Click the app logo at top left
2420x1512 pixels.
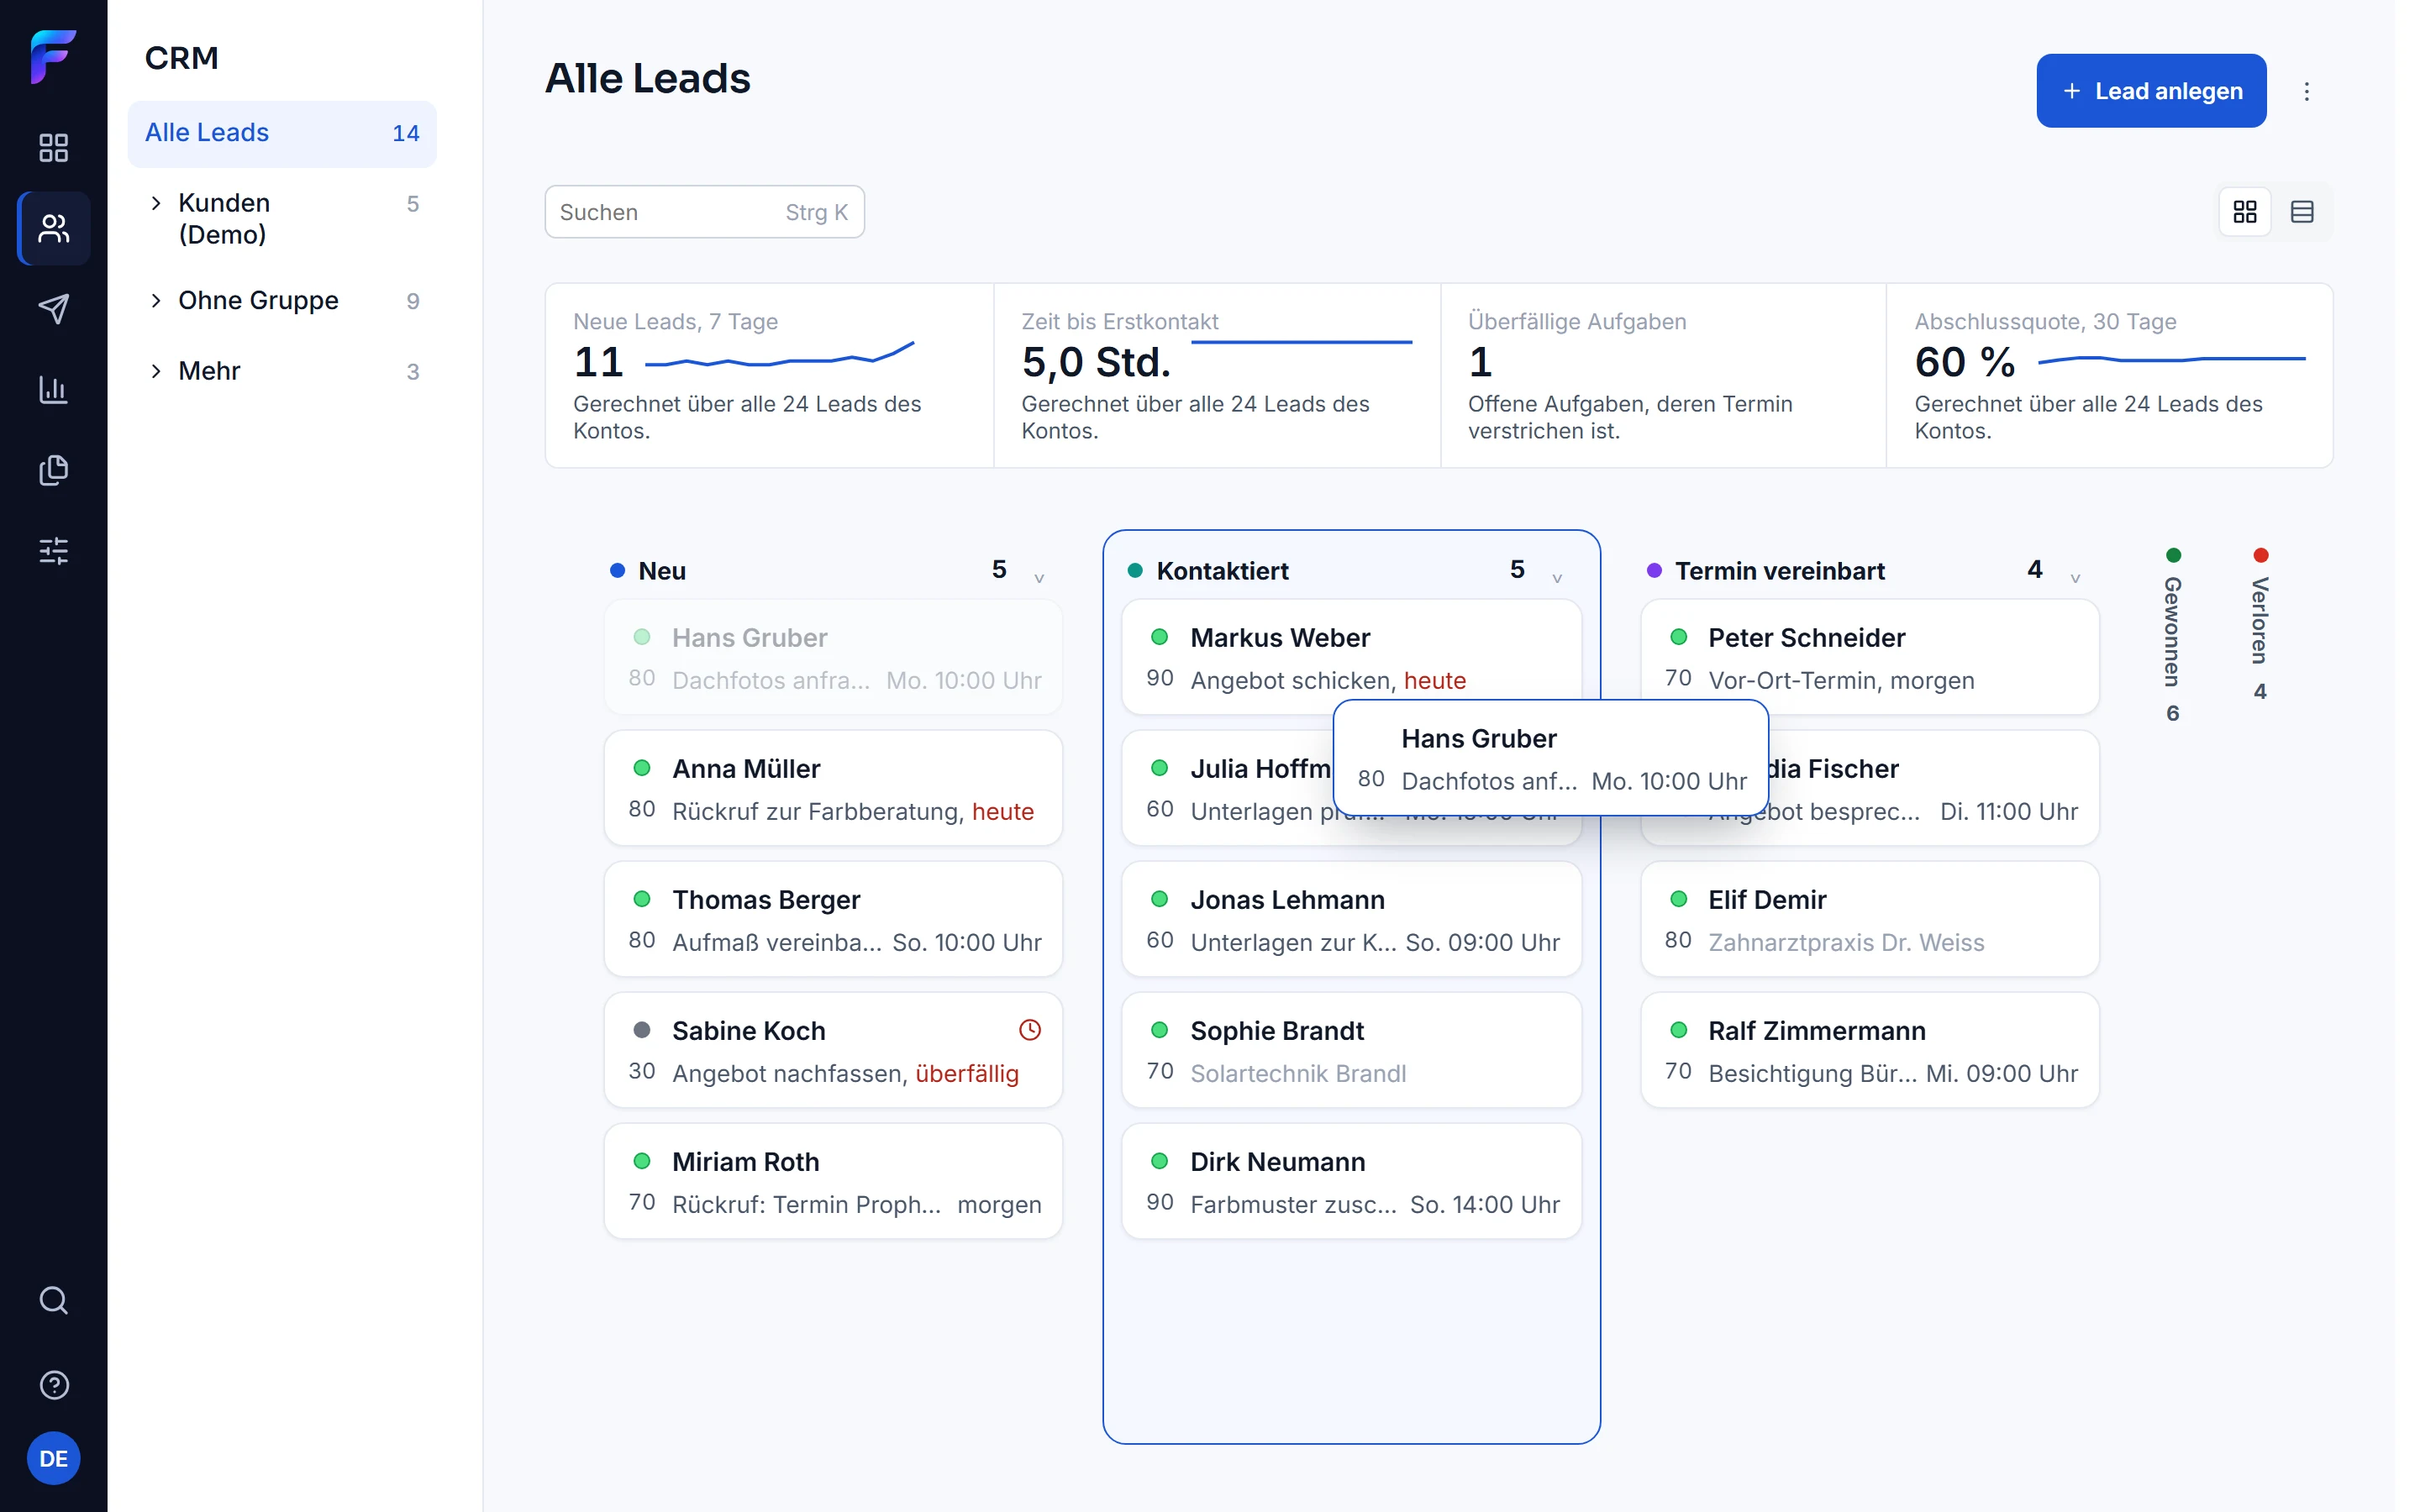point(53,56)
